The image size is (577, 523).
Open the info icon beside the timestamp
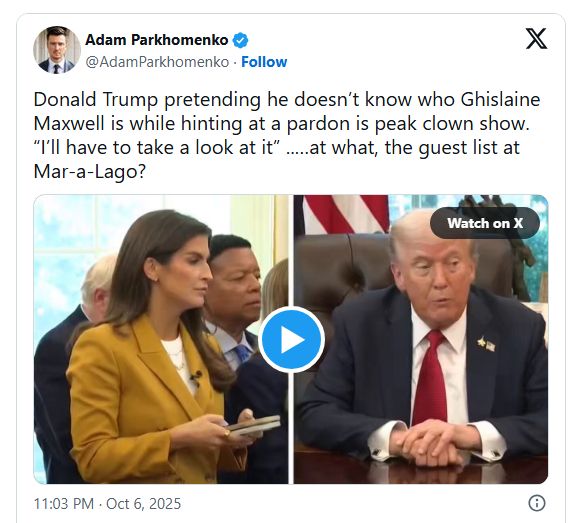point(537,503)
